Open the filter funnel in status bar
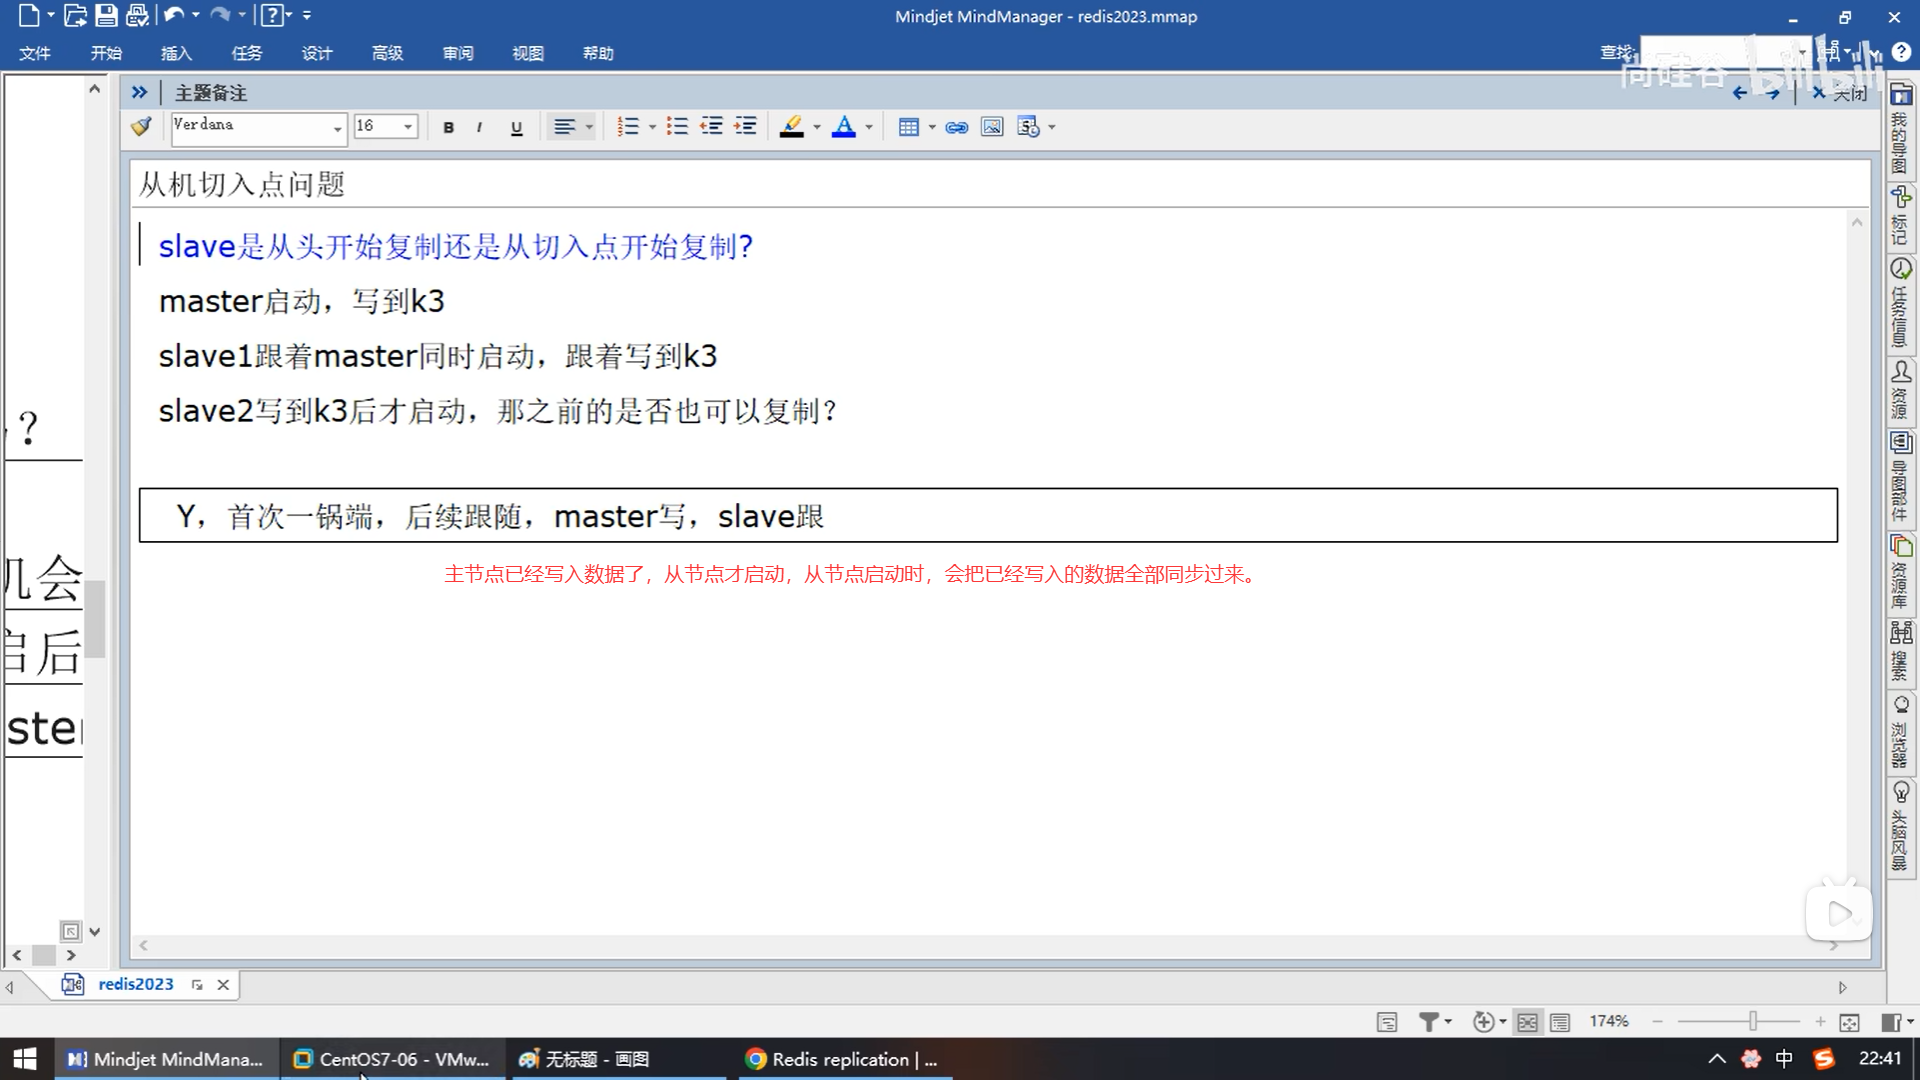 pyautogui.click(x=1429, y=1021)
